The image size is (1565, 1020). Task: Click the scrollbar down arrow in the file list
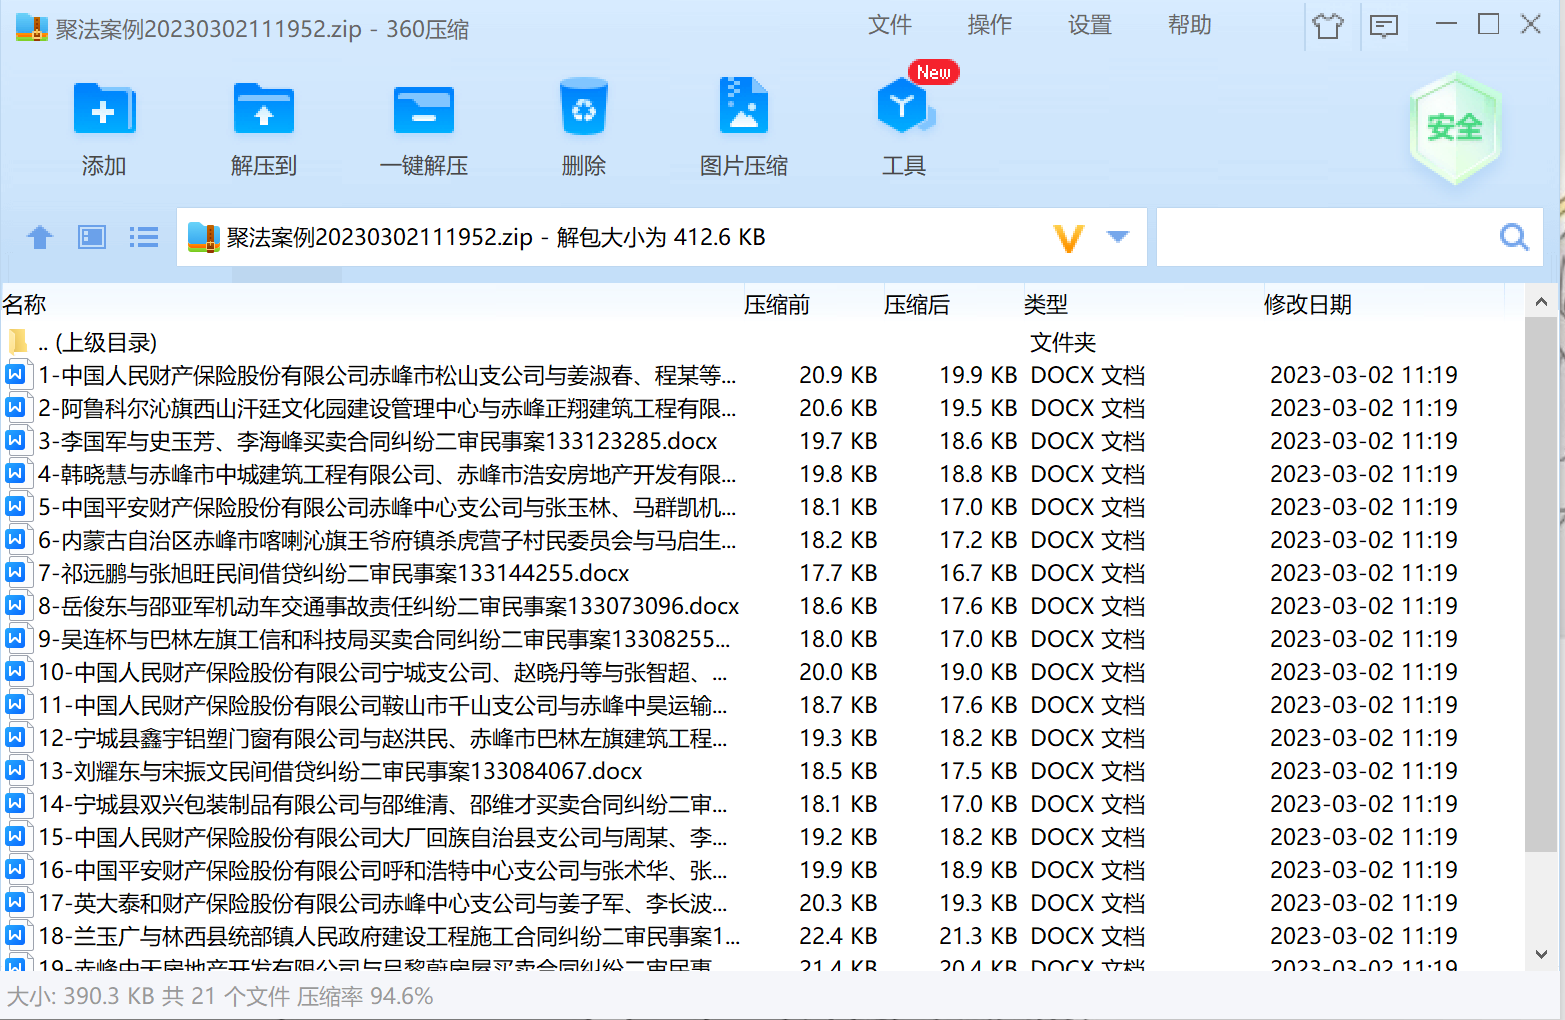pyautogui.click(x=1541, y=954)
